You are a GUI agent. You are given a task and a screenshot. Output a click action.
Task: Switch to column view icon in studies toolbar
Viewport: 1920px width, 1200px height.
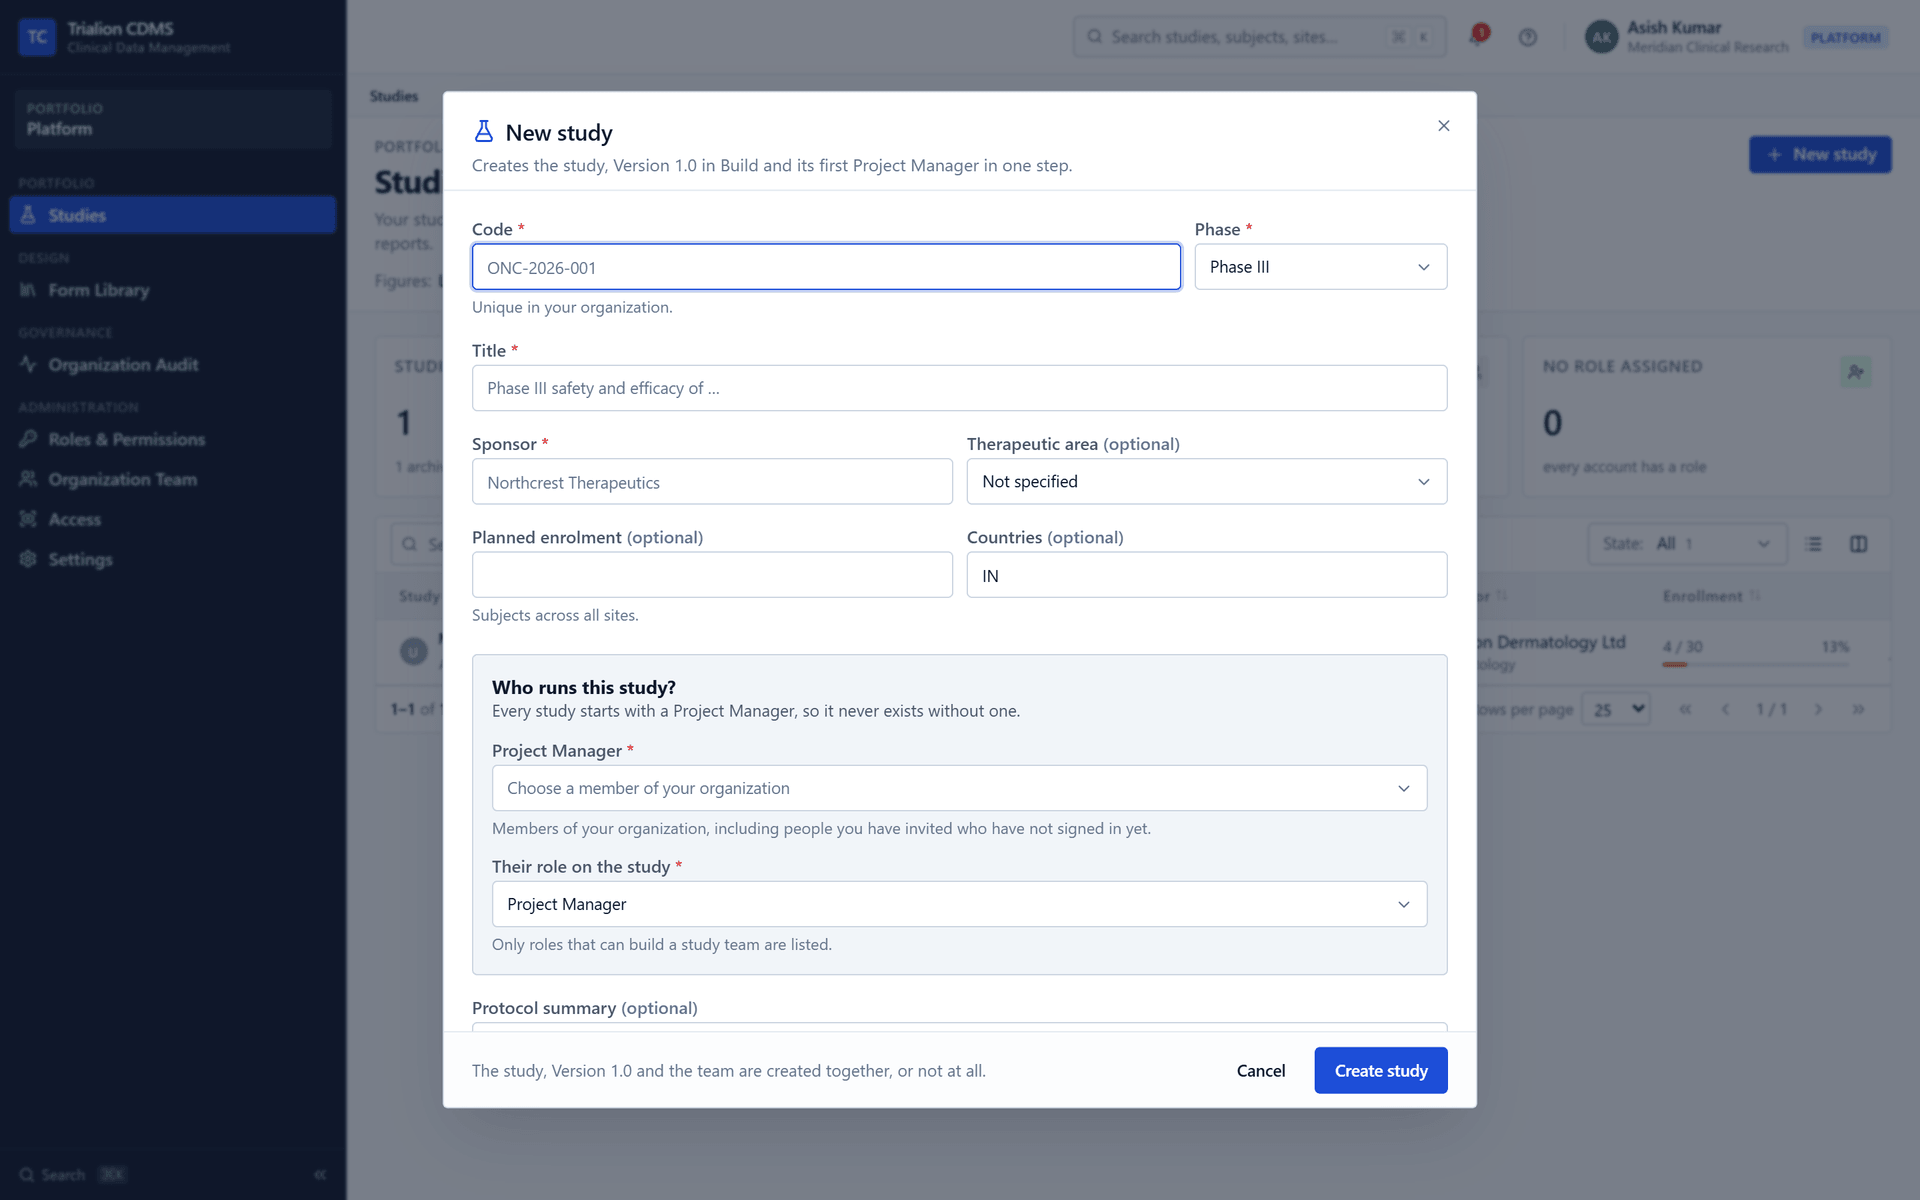1858,544
